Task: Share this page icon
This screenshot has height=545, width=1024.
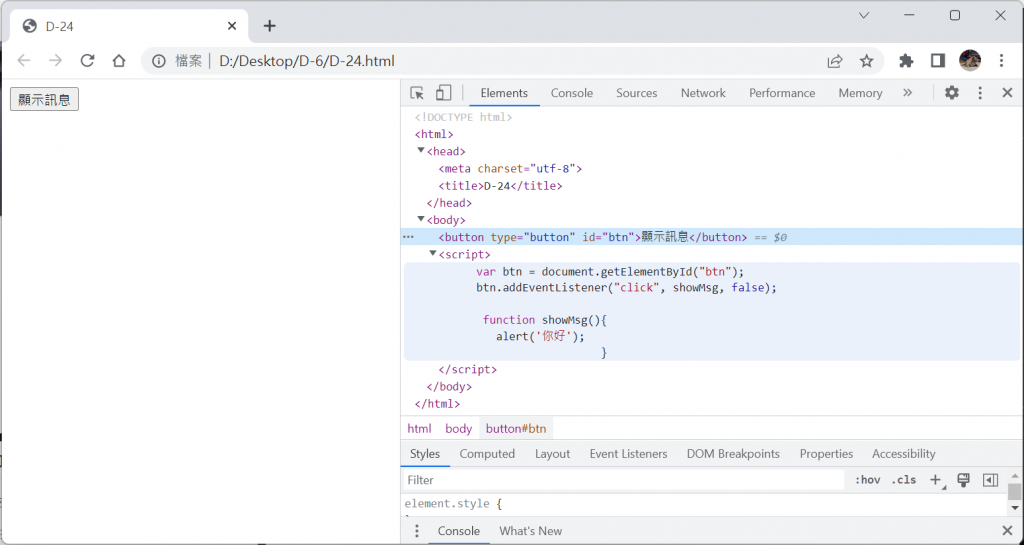Action: pos(835,61)
